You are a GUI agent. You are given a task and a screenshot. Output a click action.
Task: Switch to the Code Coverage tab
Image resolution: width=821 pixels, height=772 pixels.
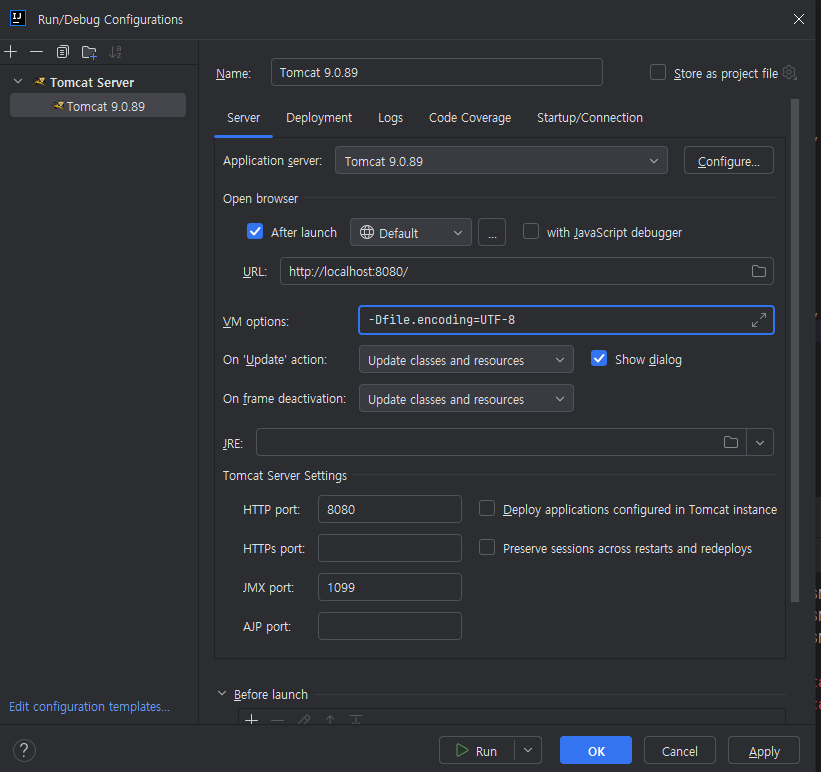[x=470, y=118]
